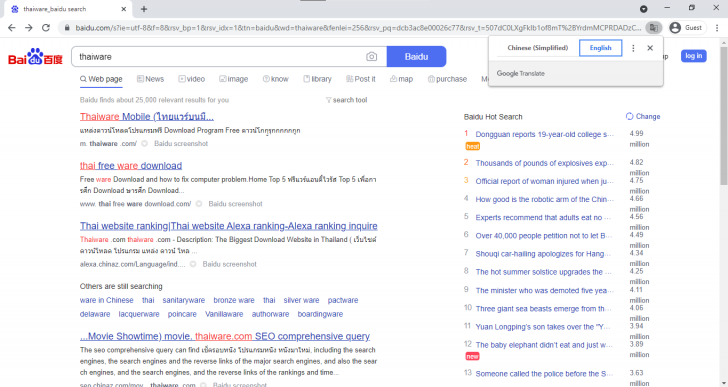Click related search authorware
This screenshot has width=728, height=387.
(270, 314)
